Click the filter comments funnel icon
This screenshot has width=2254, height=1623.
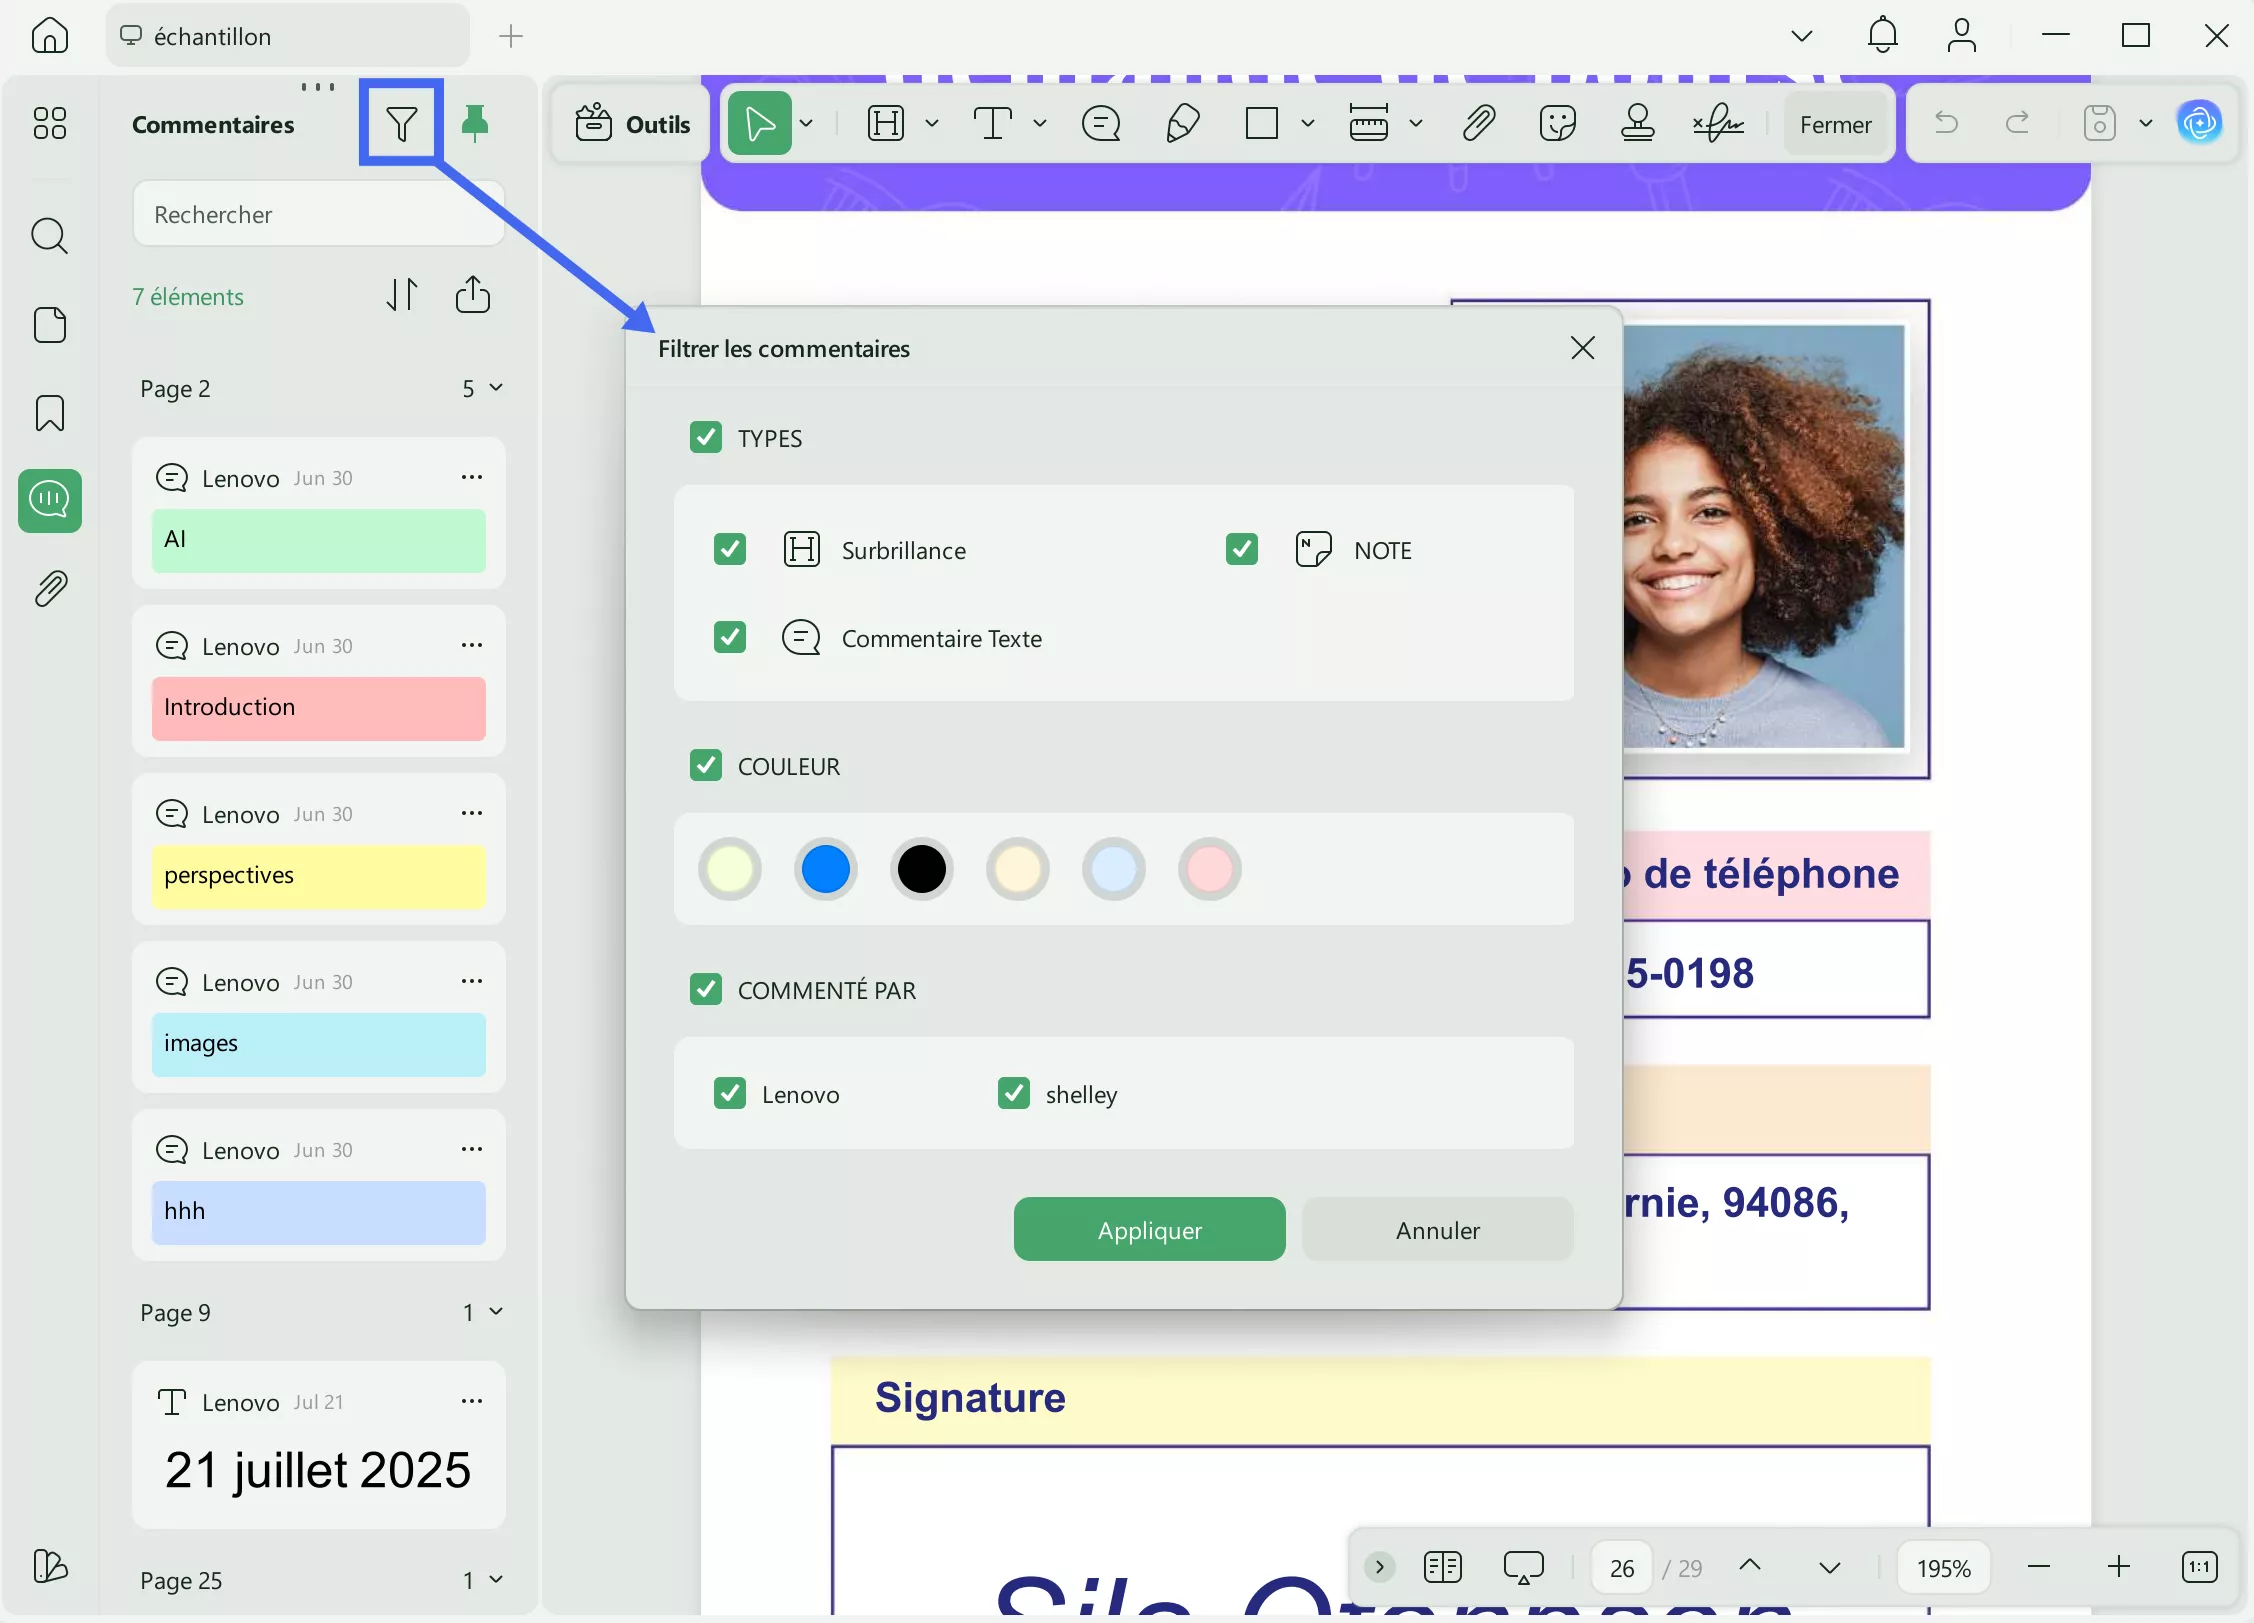tap(401, 124)
